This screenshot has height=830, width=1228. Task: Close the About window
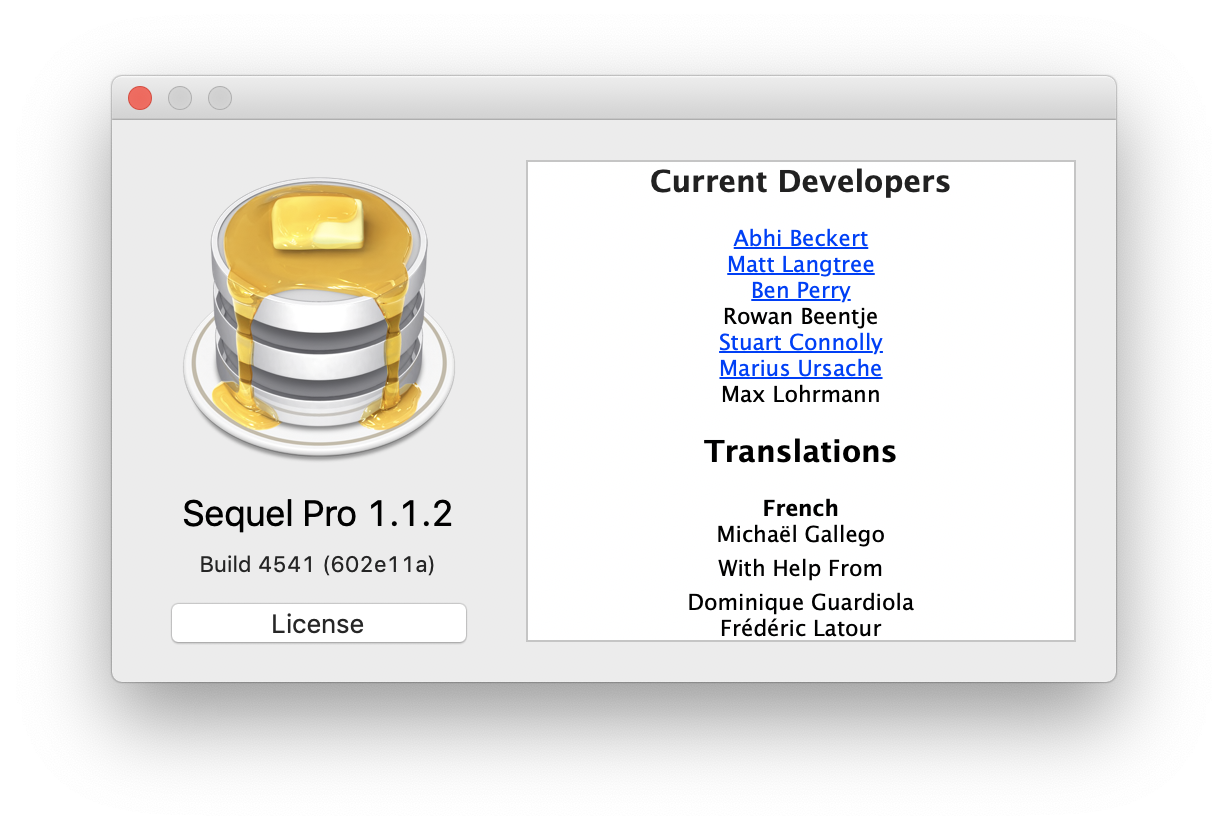point(139,97)
